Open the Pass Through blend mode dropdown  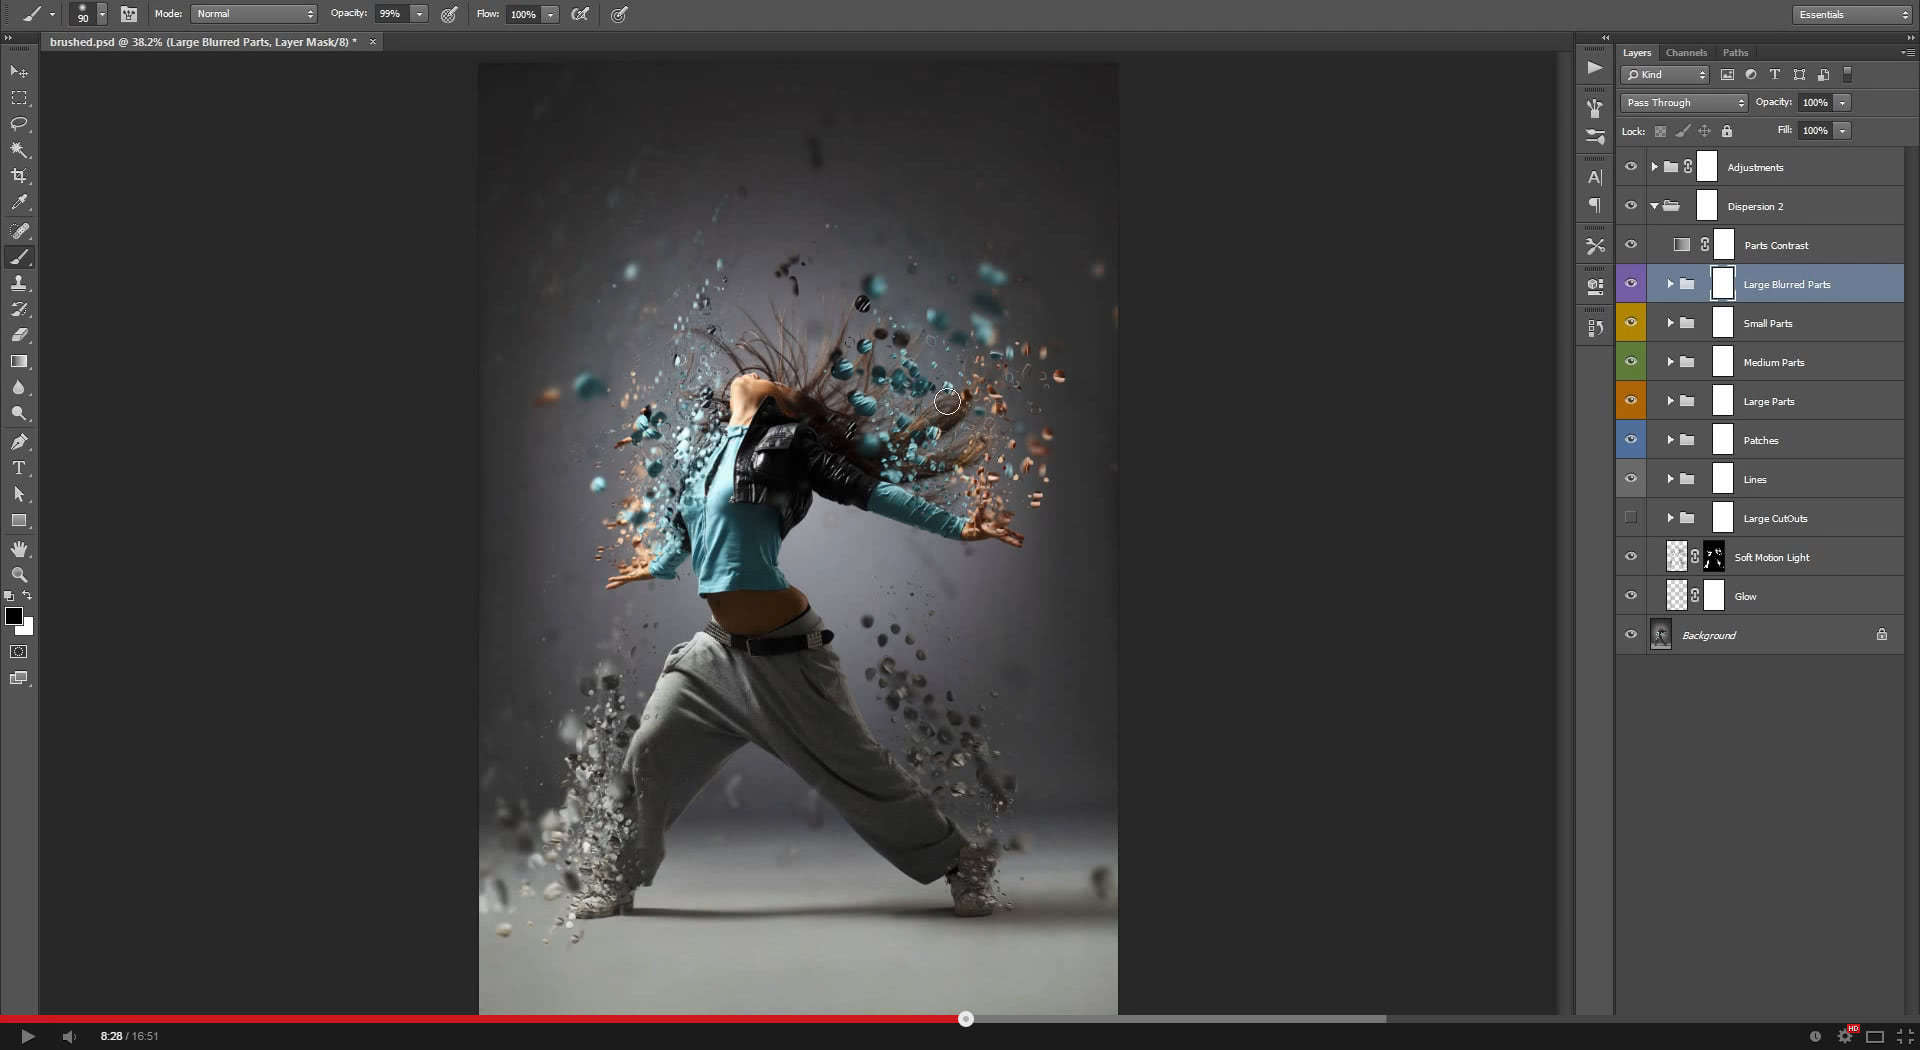click(1683, 103)
